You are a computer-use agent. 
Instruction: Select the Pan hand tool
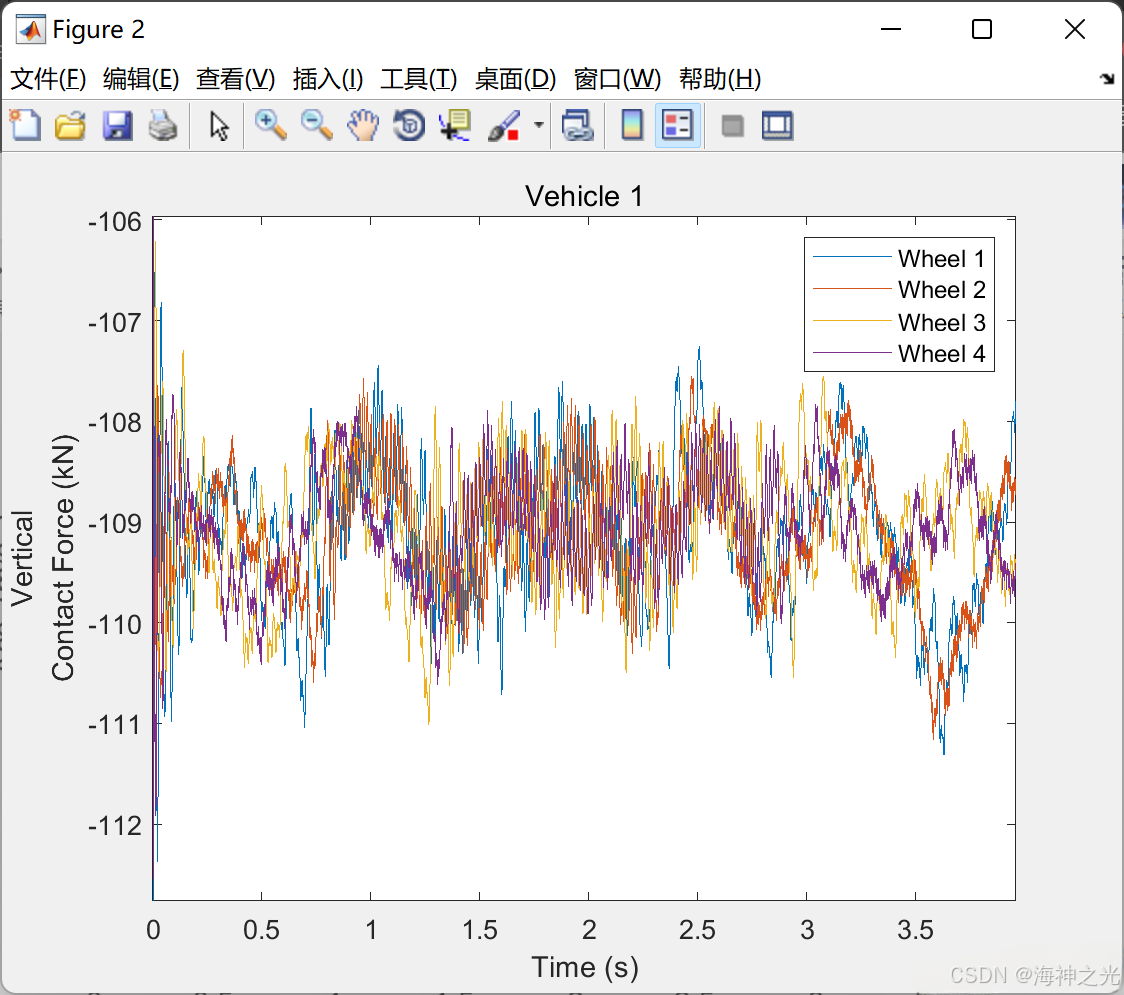[363, 125]
